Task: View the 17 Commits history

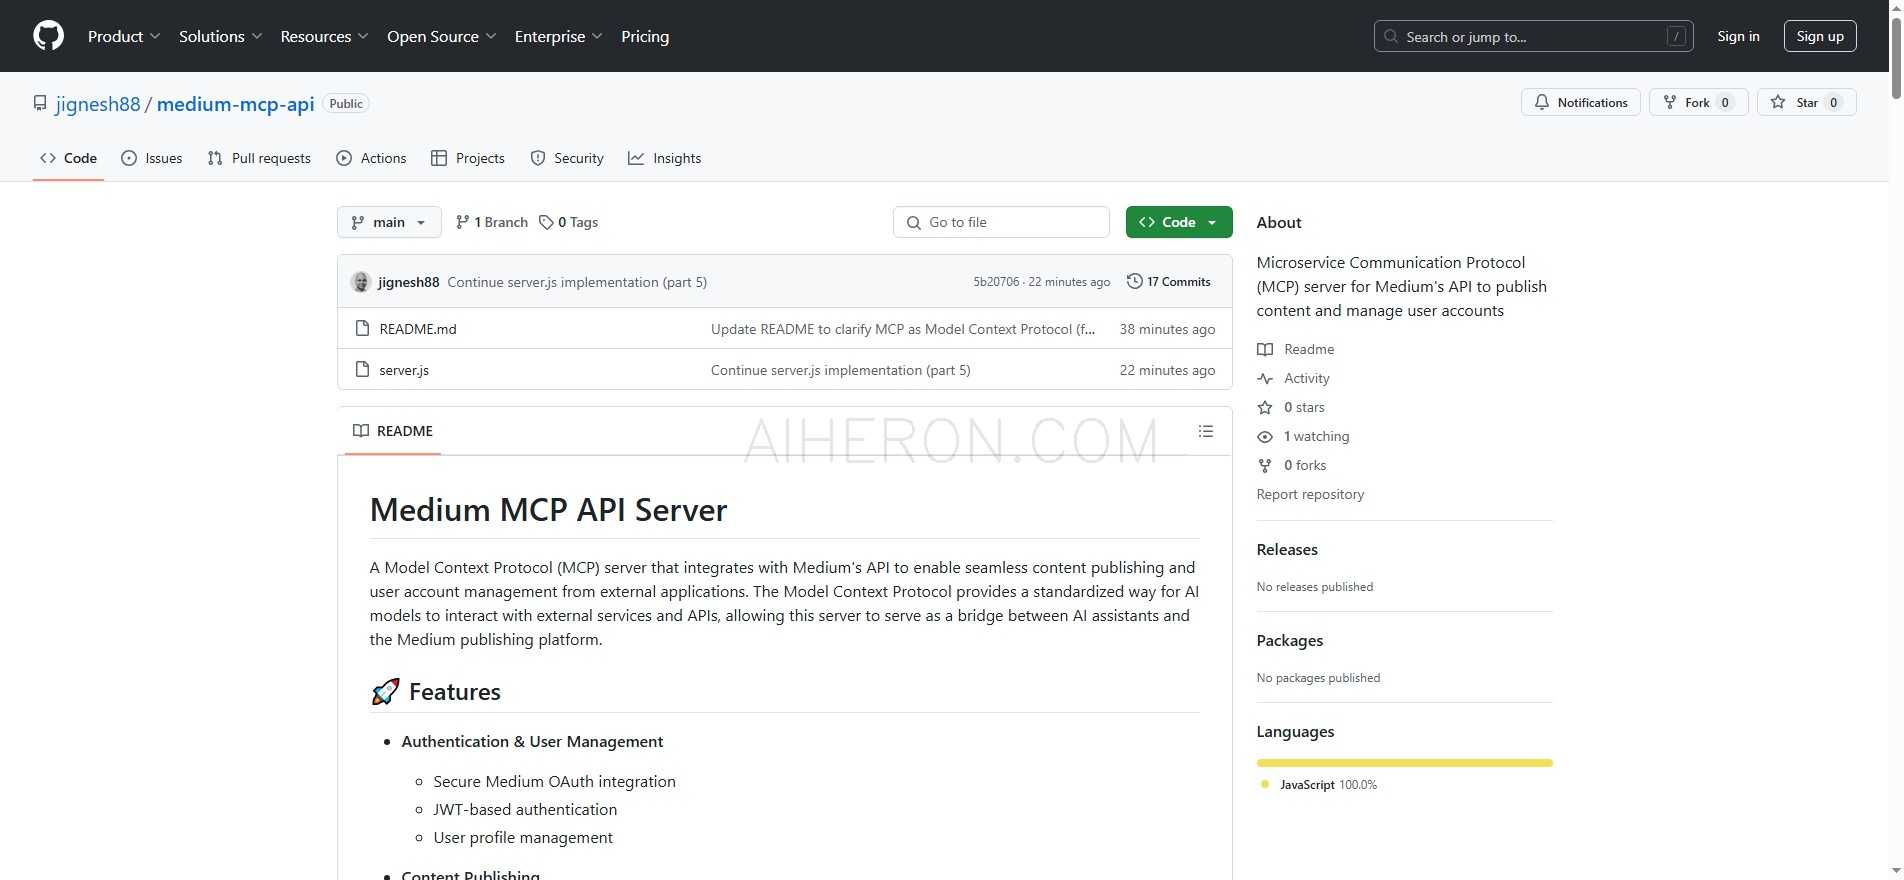Action: [1168, 282]
